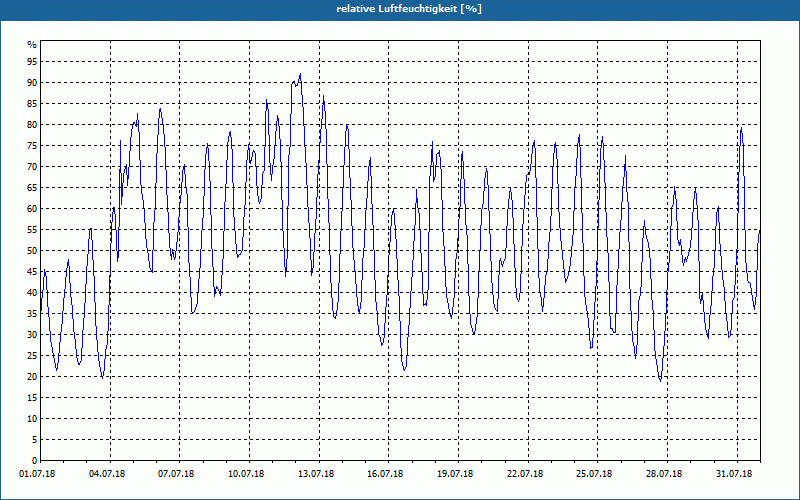Viewport: 800px width, 500px height.
Task: Select the x-axis date label 22.07.18
Action: pyautogui.click(x=525, y=474)
